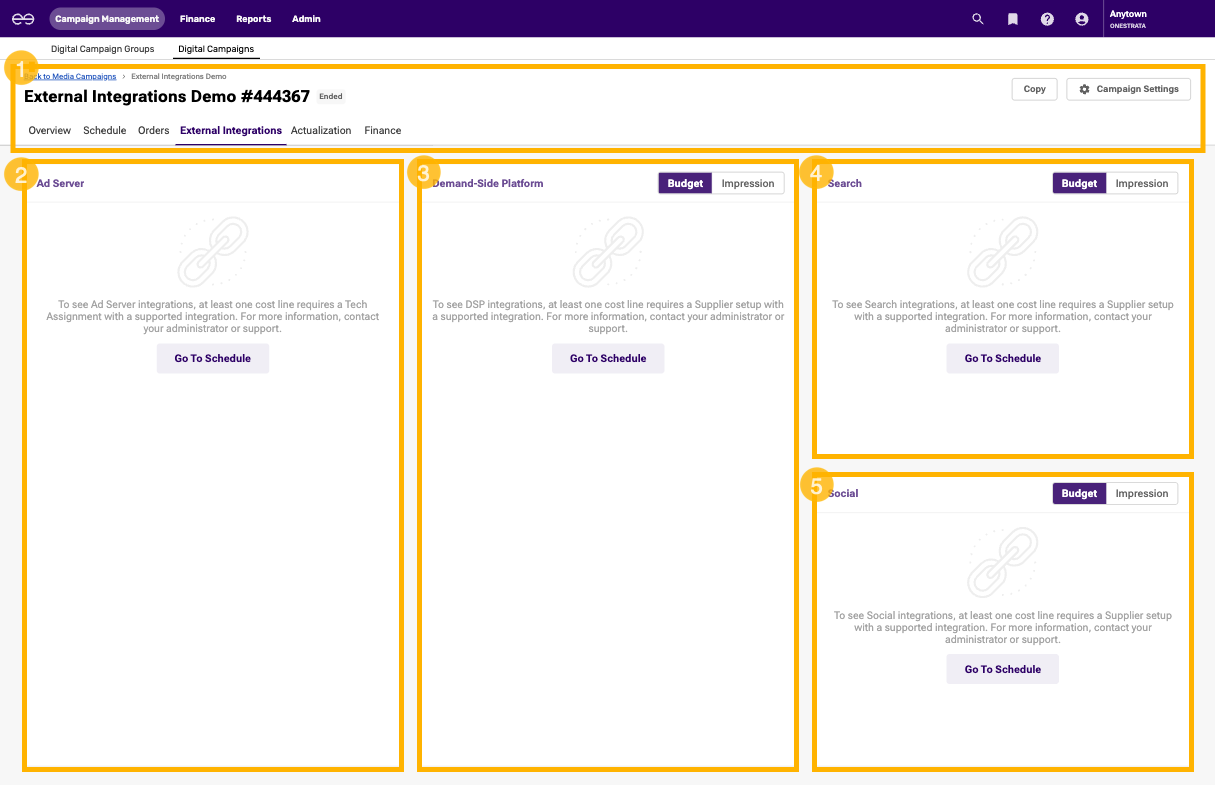Open the Admin top menu
This screenshot has height=785, width=1215.
(x=306, y=19)
